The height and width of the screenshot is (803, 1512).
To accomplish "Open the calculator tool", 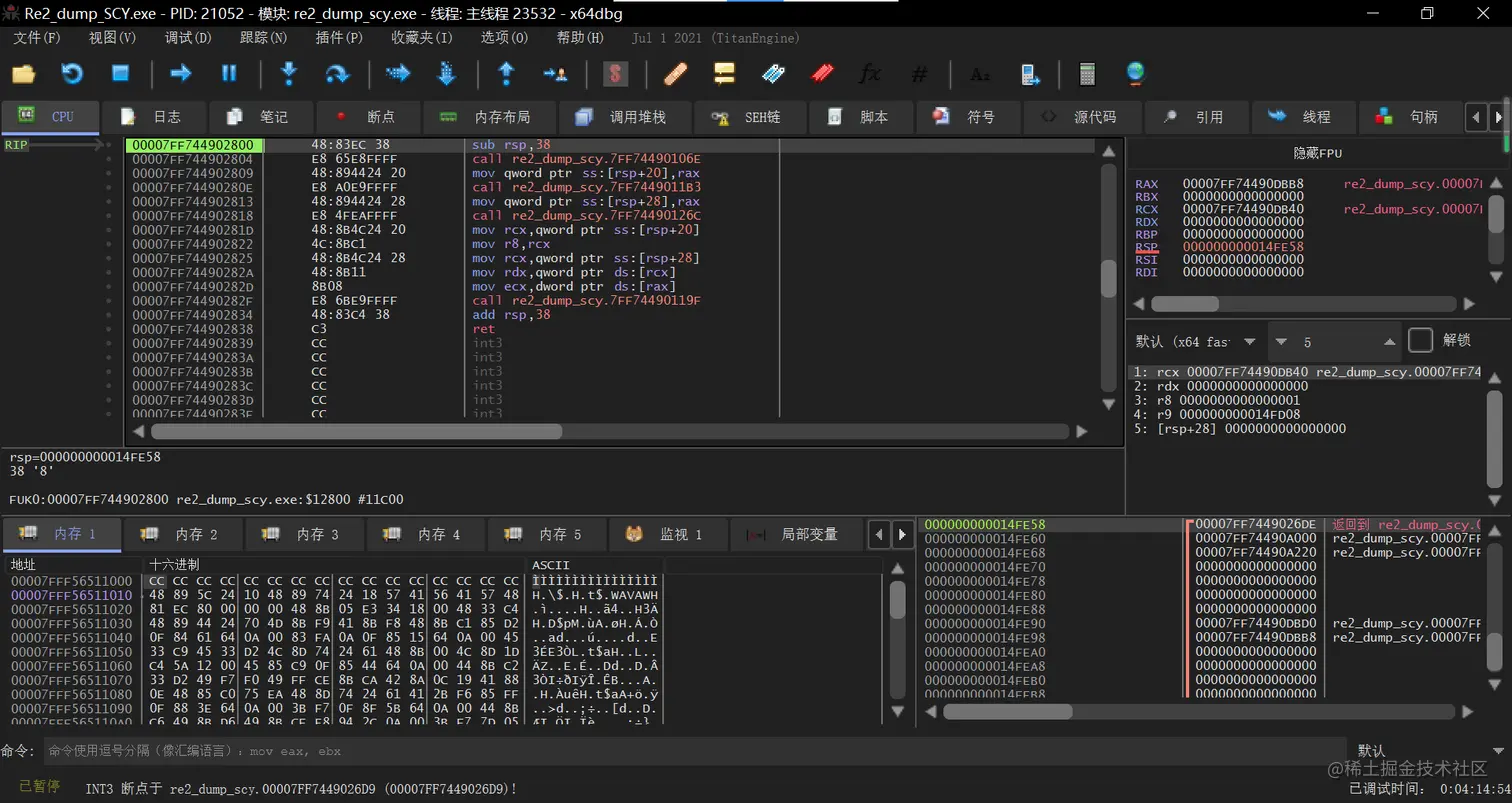I will coord(1087,73).
